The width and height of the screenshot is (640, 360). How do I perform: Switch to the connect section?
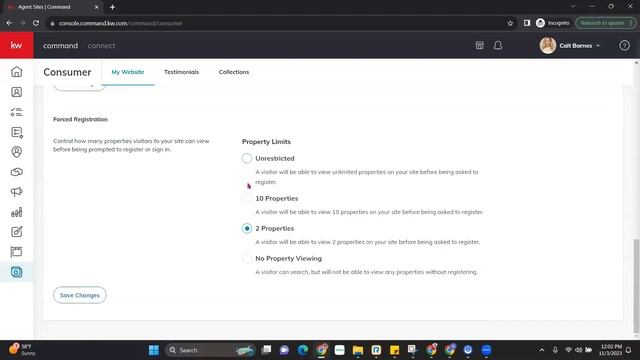point(101,46)
